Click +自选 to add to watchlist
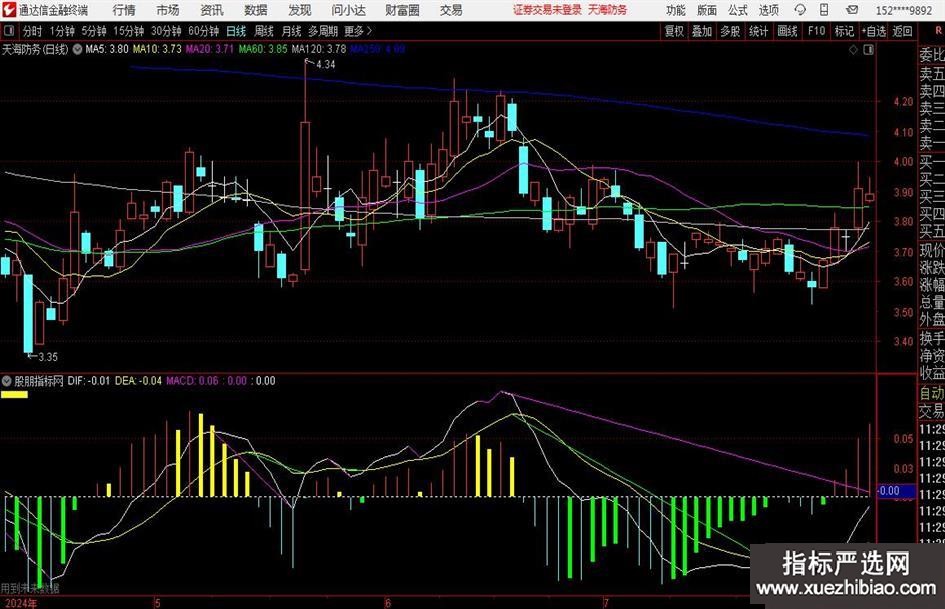This screenshot has width=945, height=609. pyautogui.click(x=874, y=31)
